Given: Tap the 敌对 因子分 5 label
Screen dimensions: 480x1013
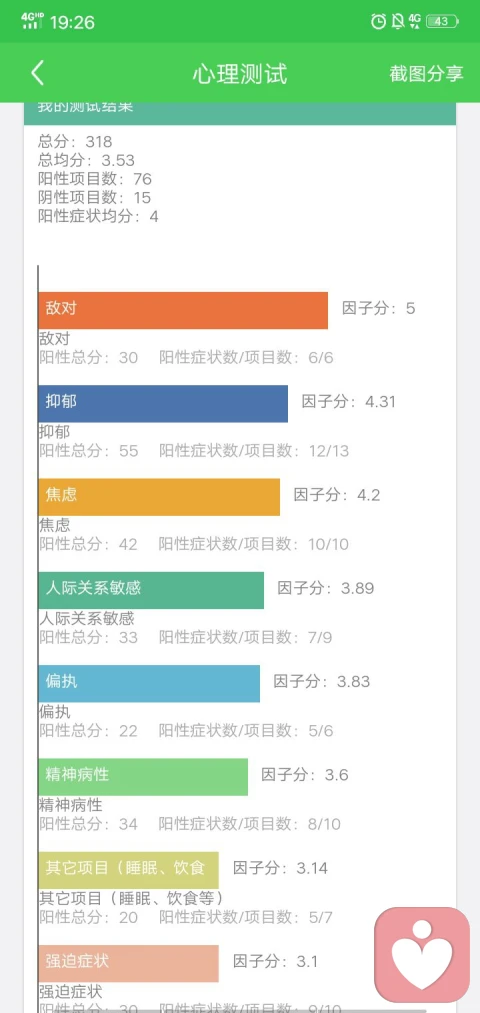Looking at the screenshot, I should click(x=379, y=308).
